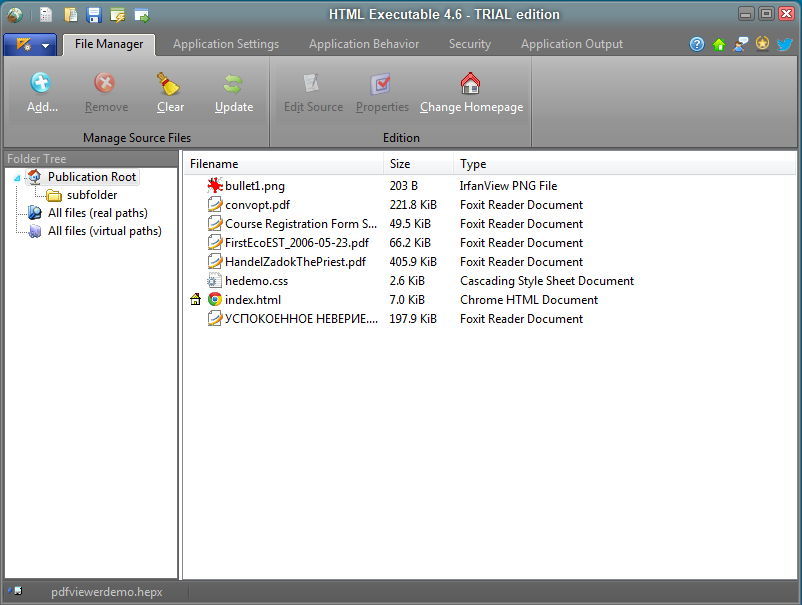This screenshot has width=802, height=605.
Task: Switch to the File Manager tab
Action: tap(109, 44)
